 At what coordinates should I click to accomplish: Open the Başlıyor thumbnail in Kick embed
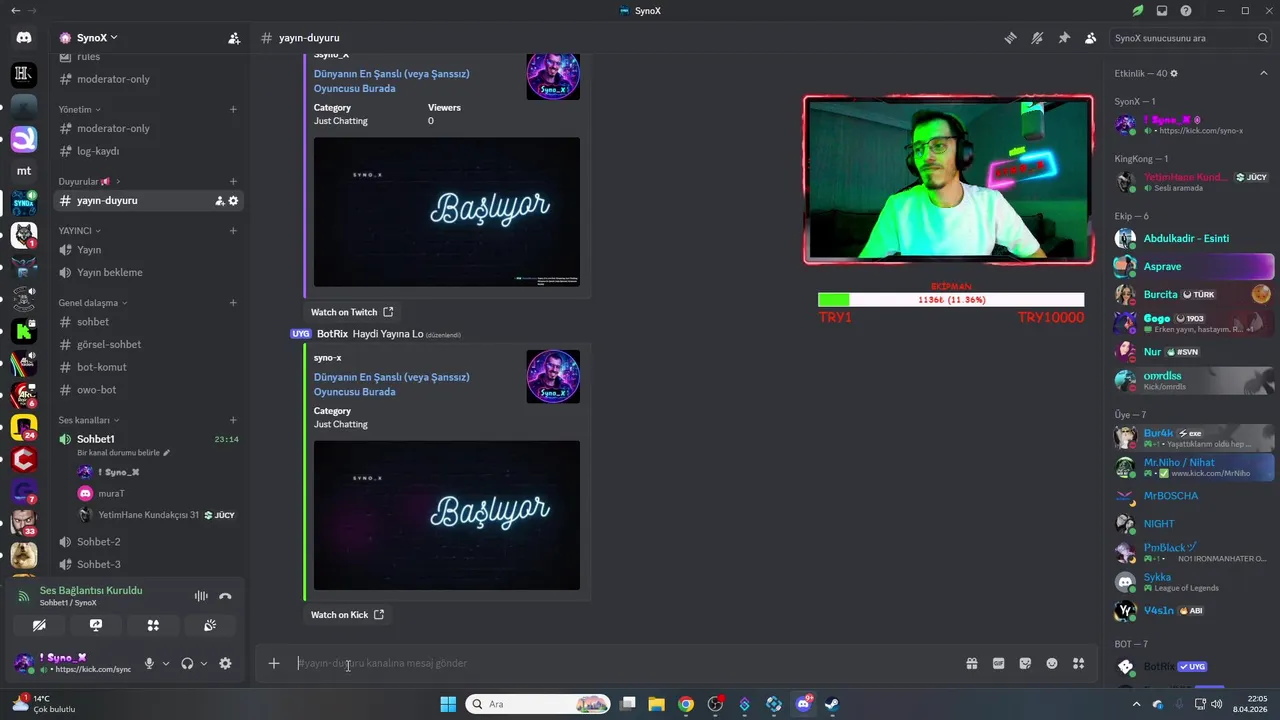pyautogui.click(x=446, y=515)
